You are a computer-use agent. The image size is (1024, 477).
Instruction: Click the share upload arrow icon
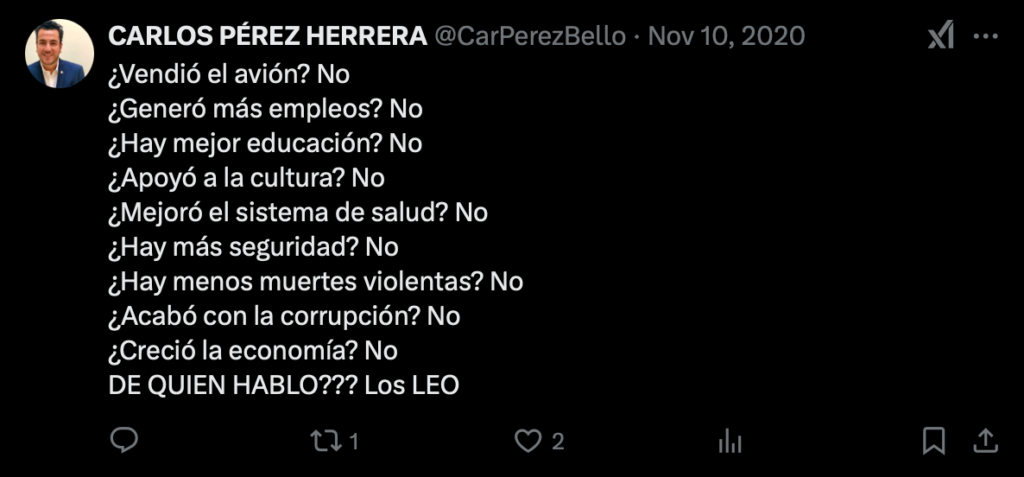pos(985,440)
